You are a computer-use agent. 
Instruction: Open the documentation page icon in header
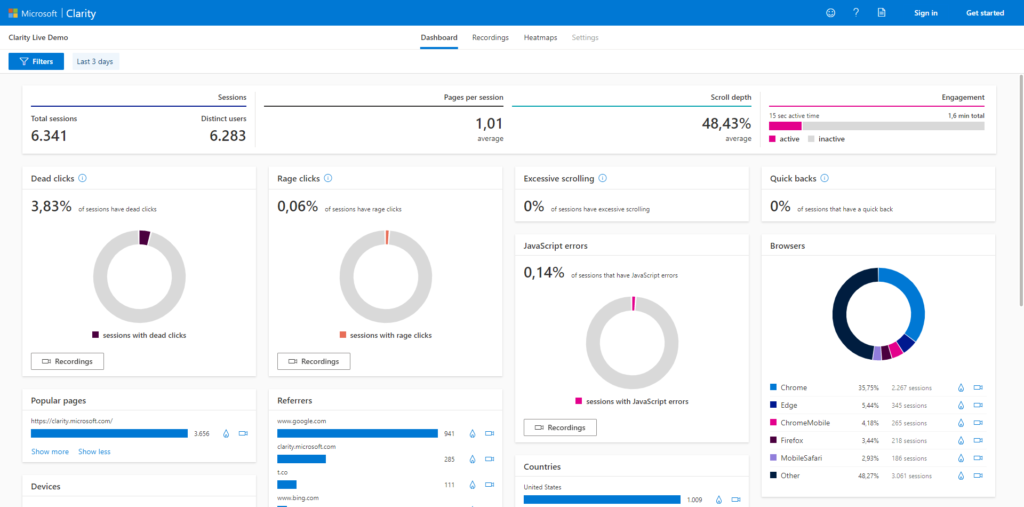pyautogui.click(x=881, y=12)
